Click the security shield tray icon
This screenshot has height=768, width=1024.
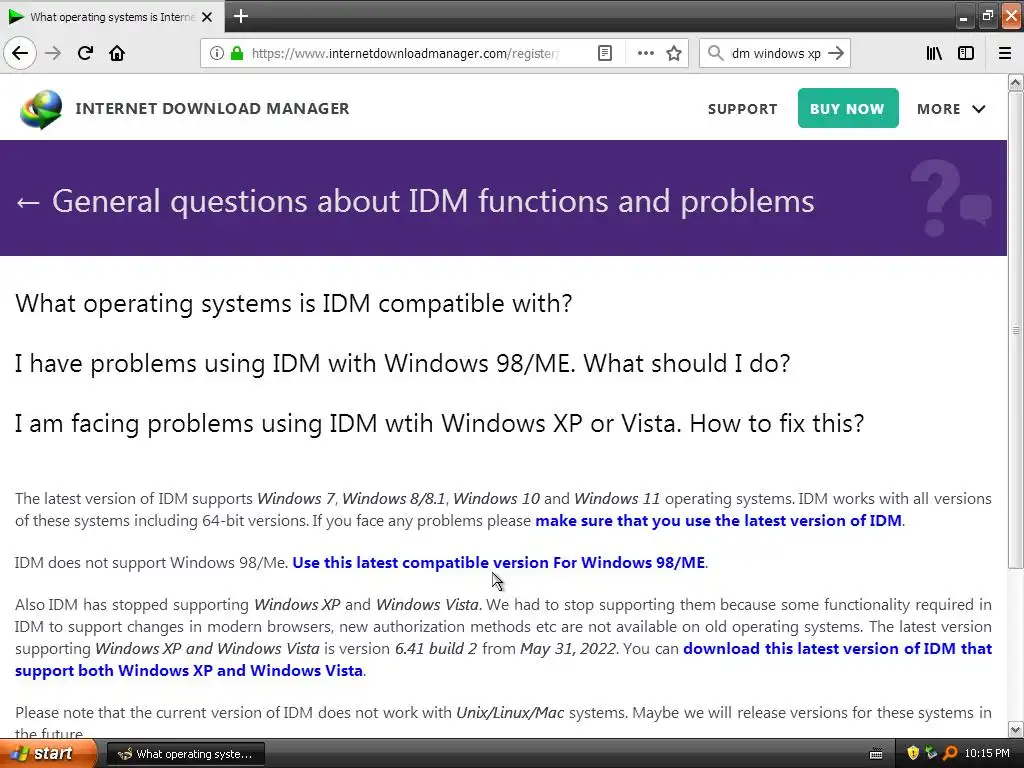click(x=913, y=753)
